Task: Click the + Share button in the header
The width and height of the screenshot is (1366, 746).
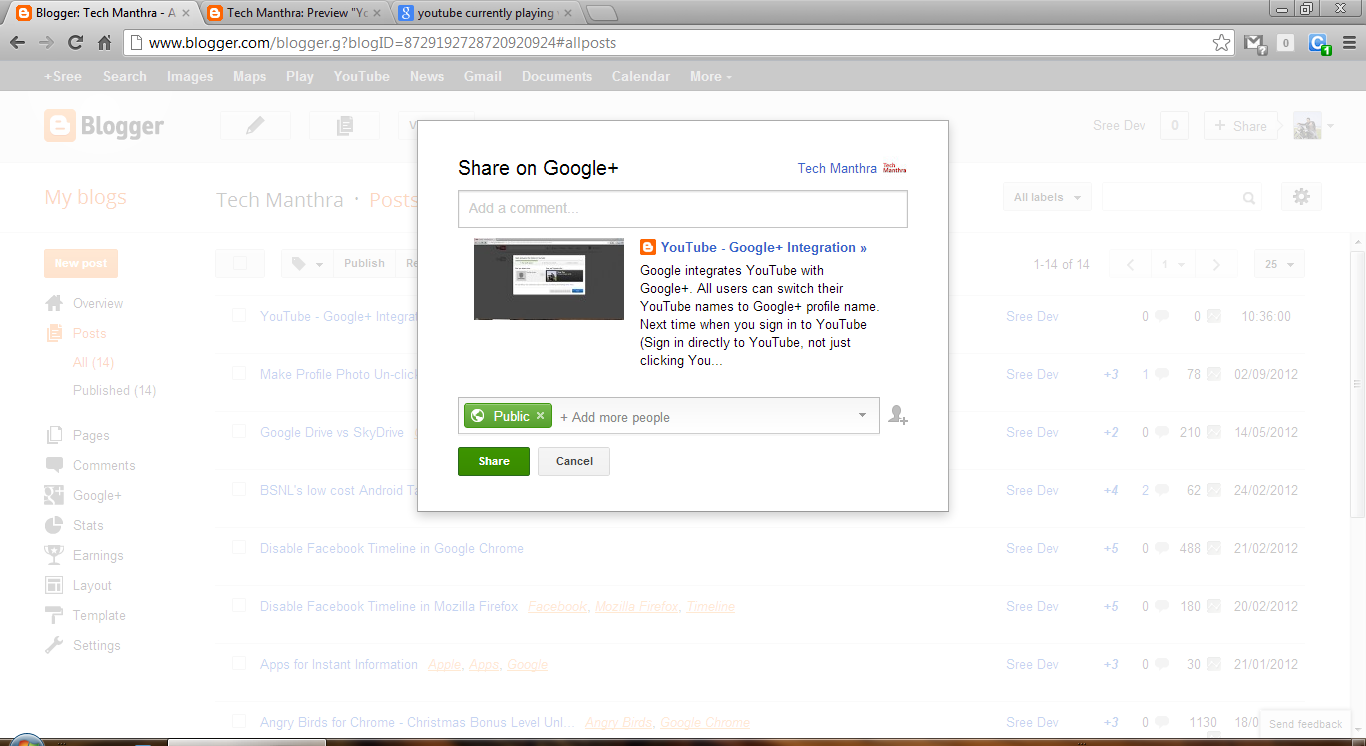Action: pyautogui.click(x=1241, y=126)
